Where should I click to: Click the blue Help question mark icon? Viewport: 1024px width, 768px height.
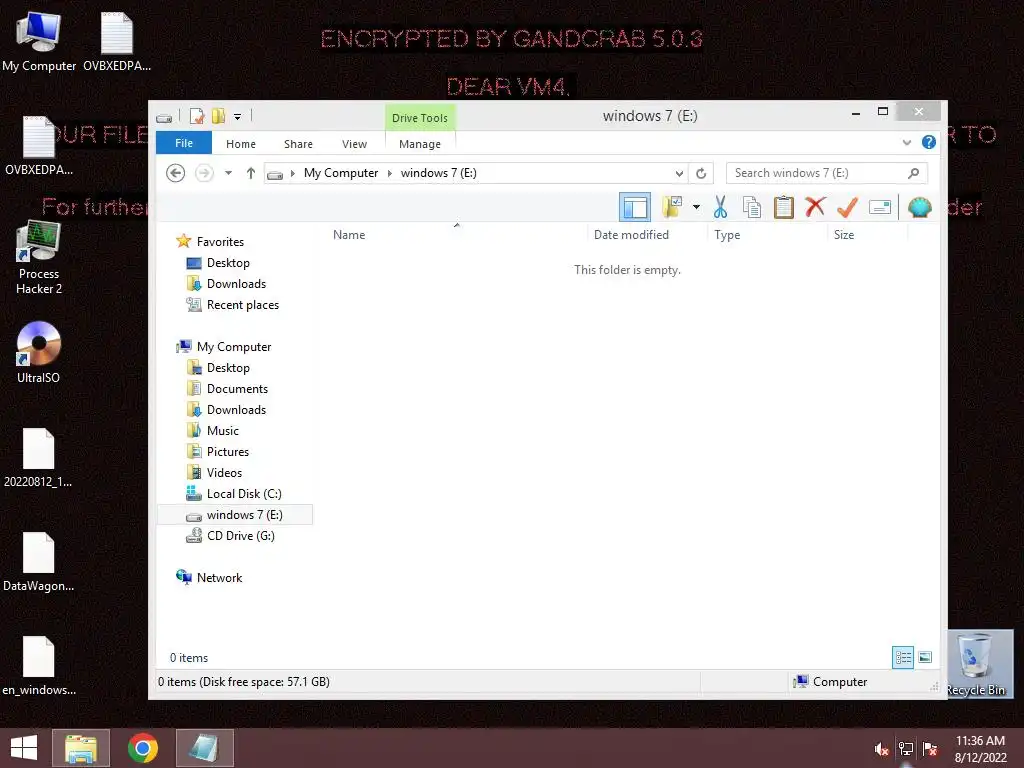929,142
